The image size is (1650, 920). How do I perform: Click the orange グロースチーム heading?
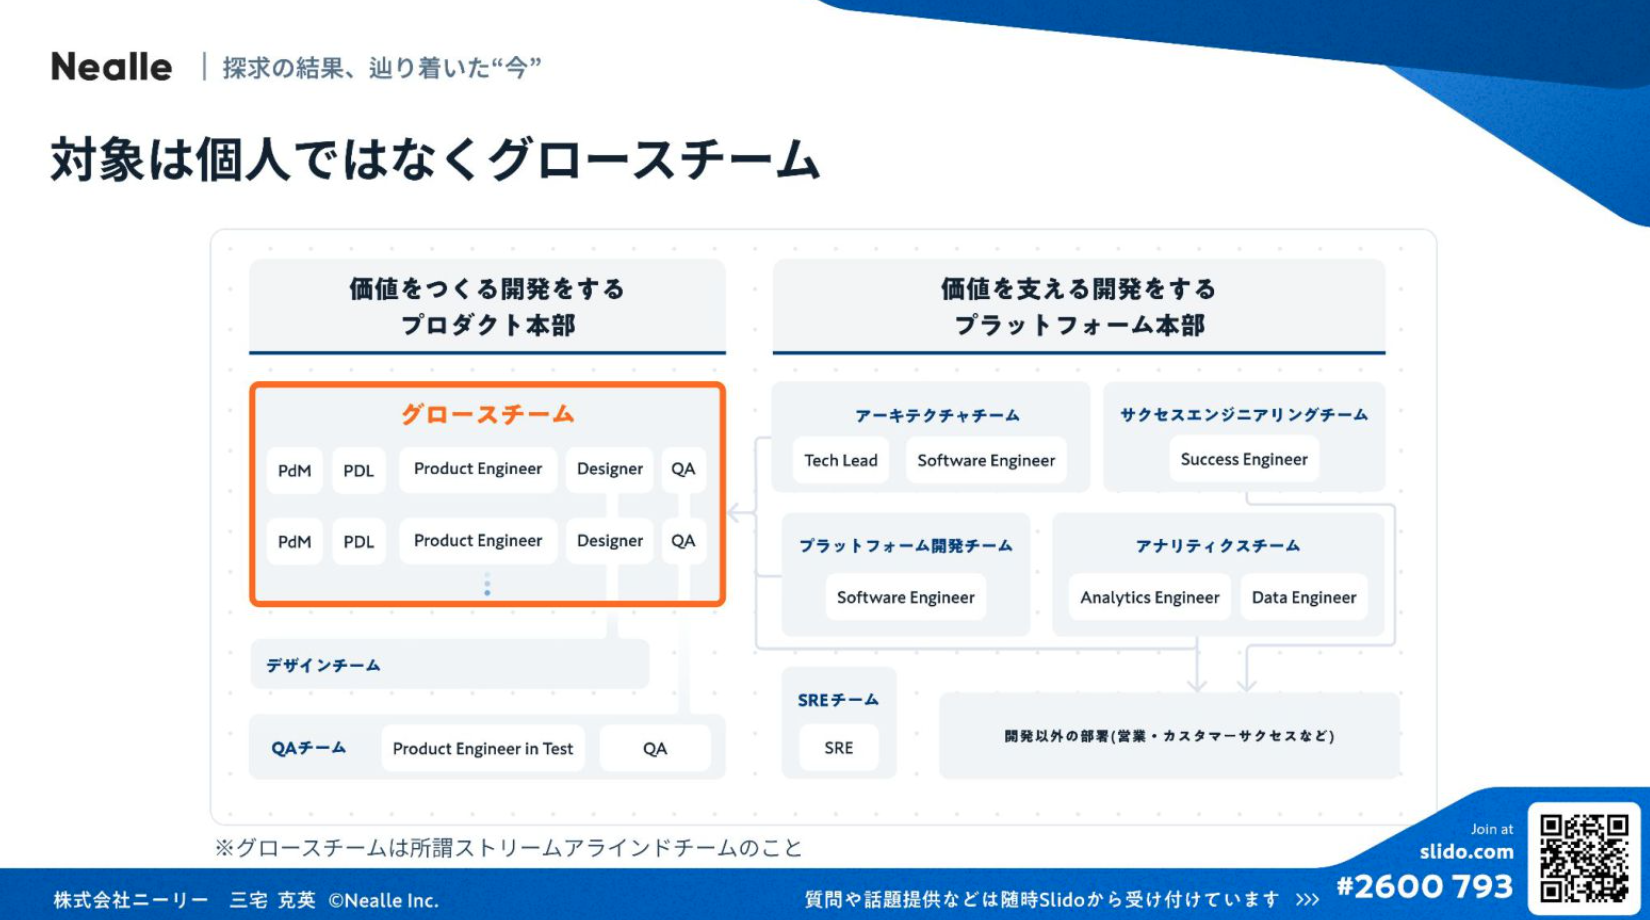click(487, 414)
